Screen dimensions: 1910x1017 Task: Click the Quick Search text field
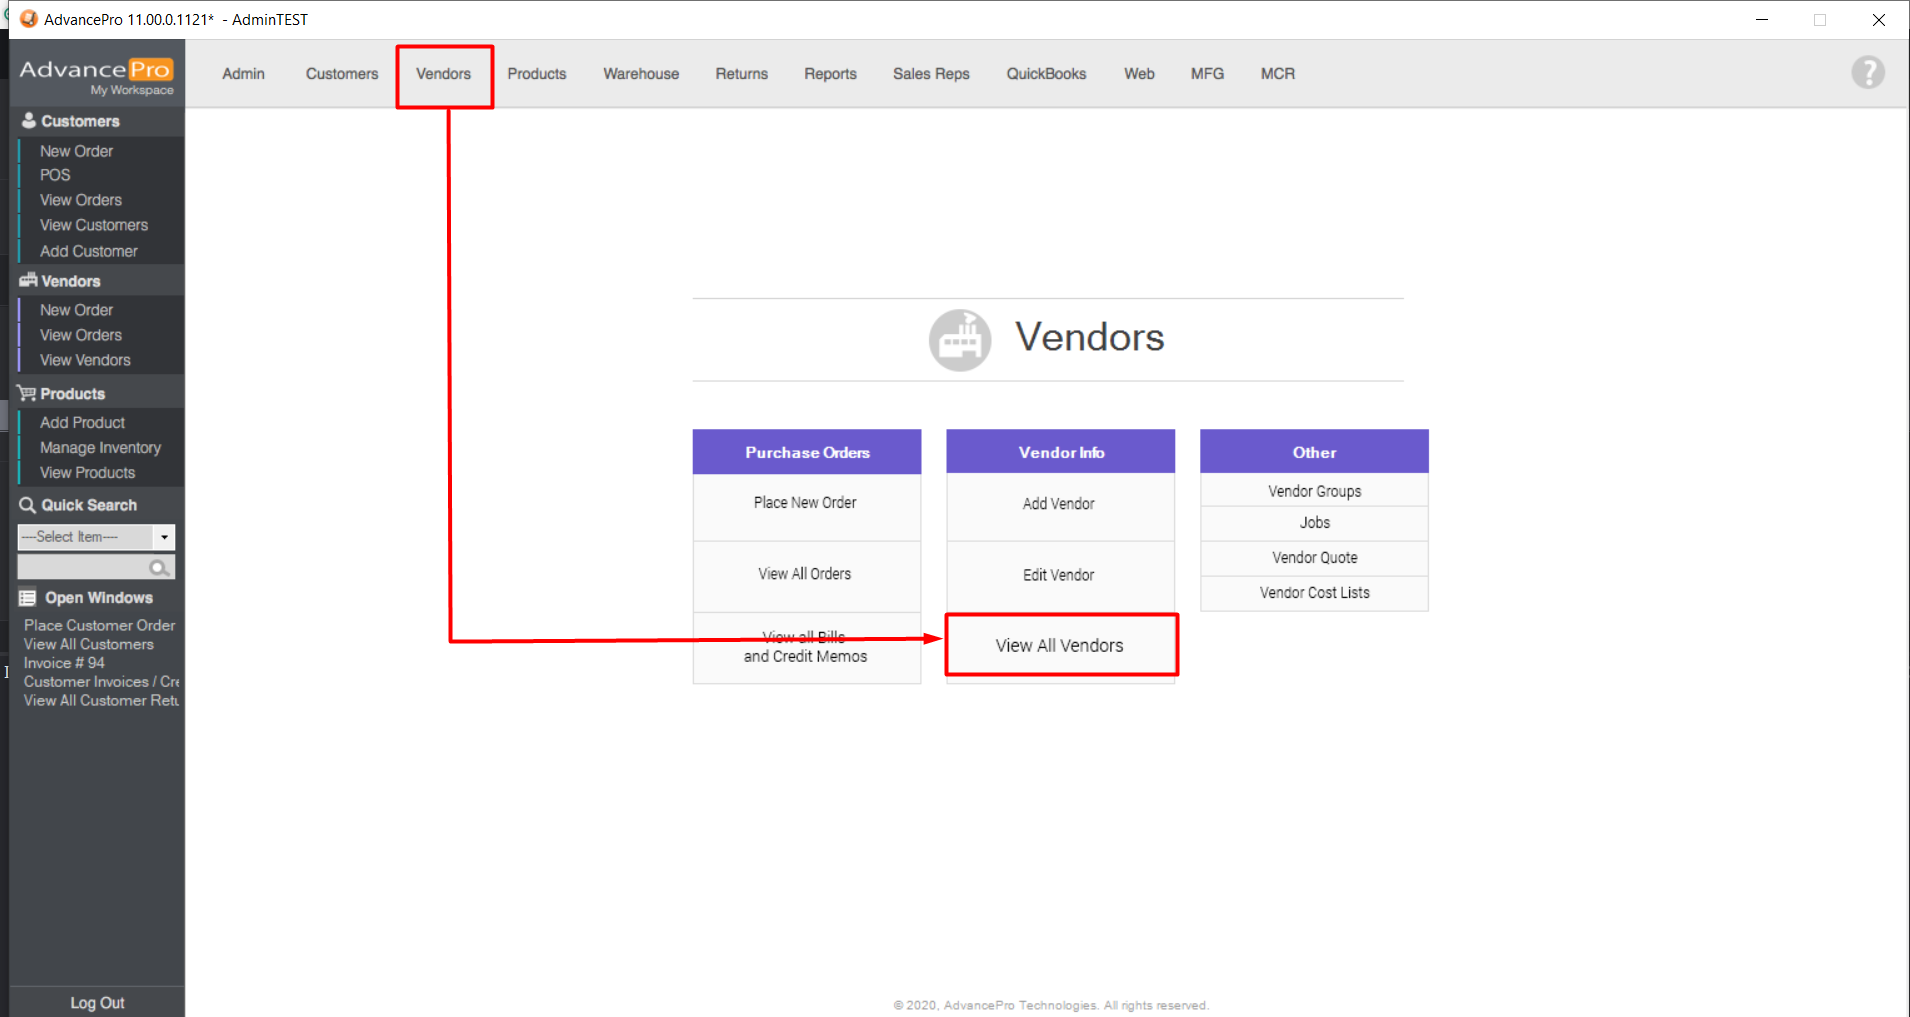[x=83, y=568]
